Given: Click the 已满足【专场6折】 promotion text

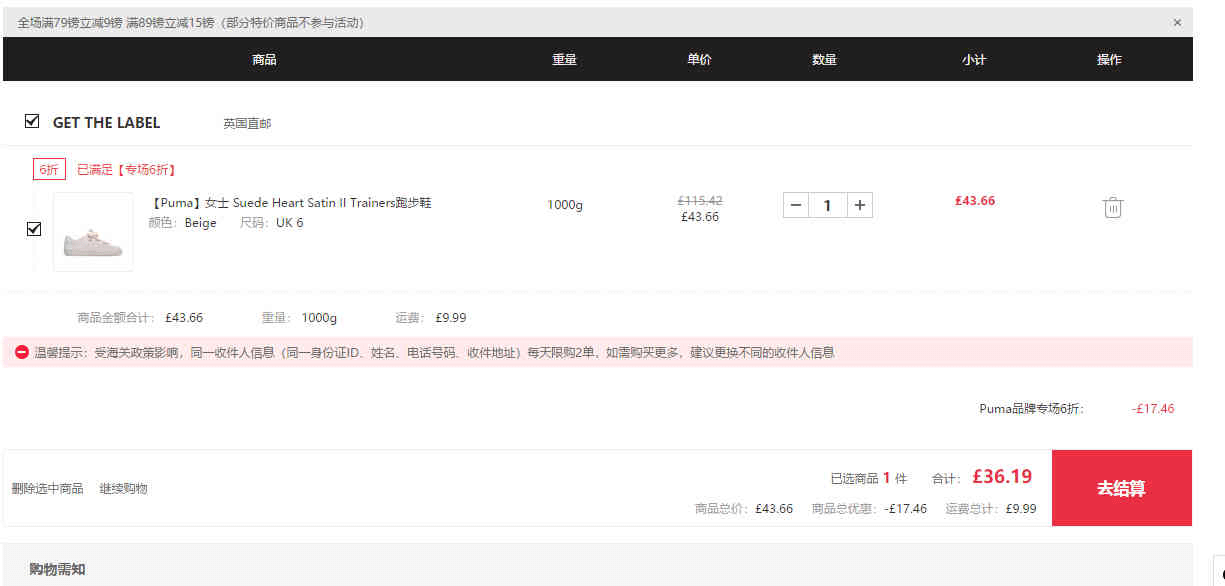Looking at the screenshot, I should tap(127, 170).
